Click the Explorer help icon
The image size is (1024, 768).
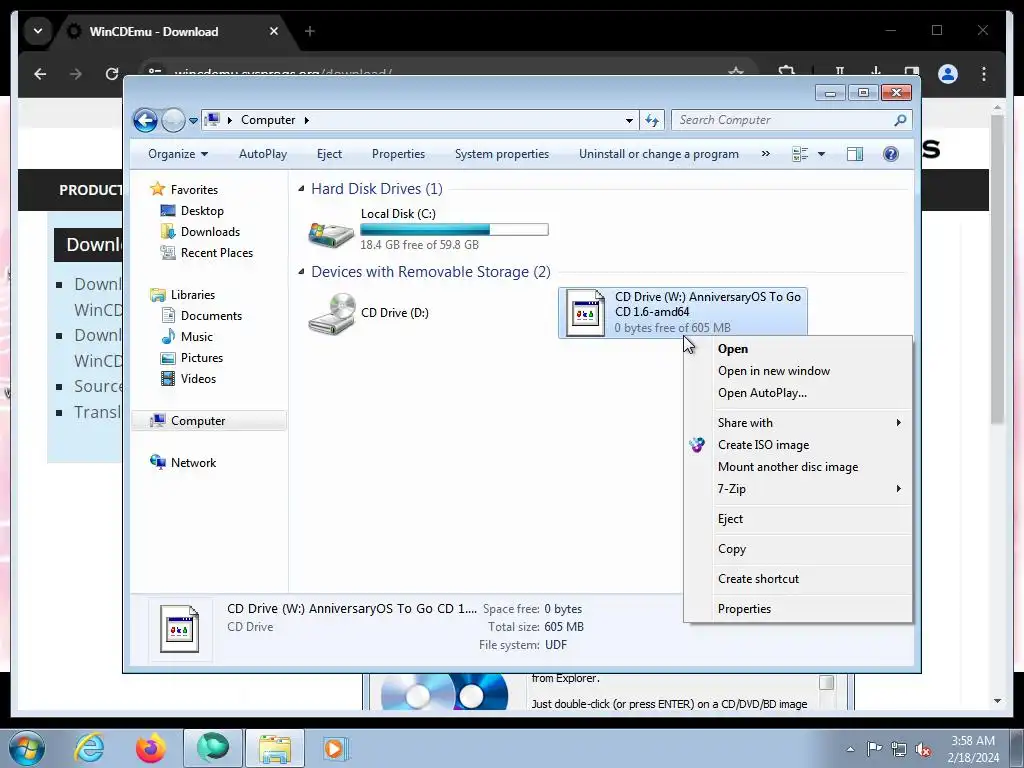891,154
